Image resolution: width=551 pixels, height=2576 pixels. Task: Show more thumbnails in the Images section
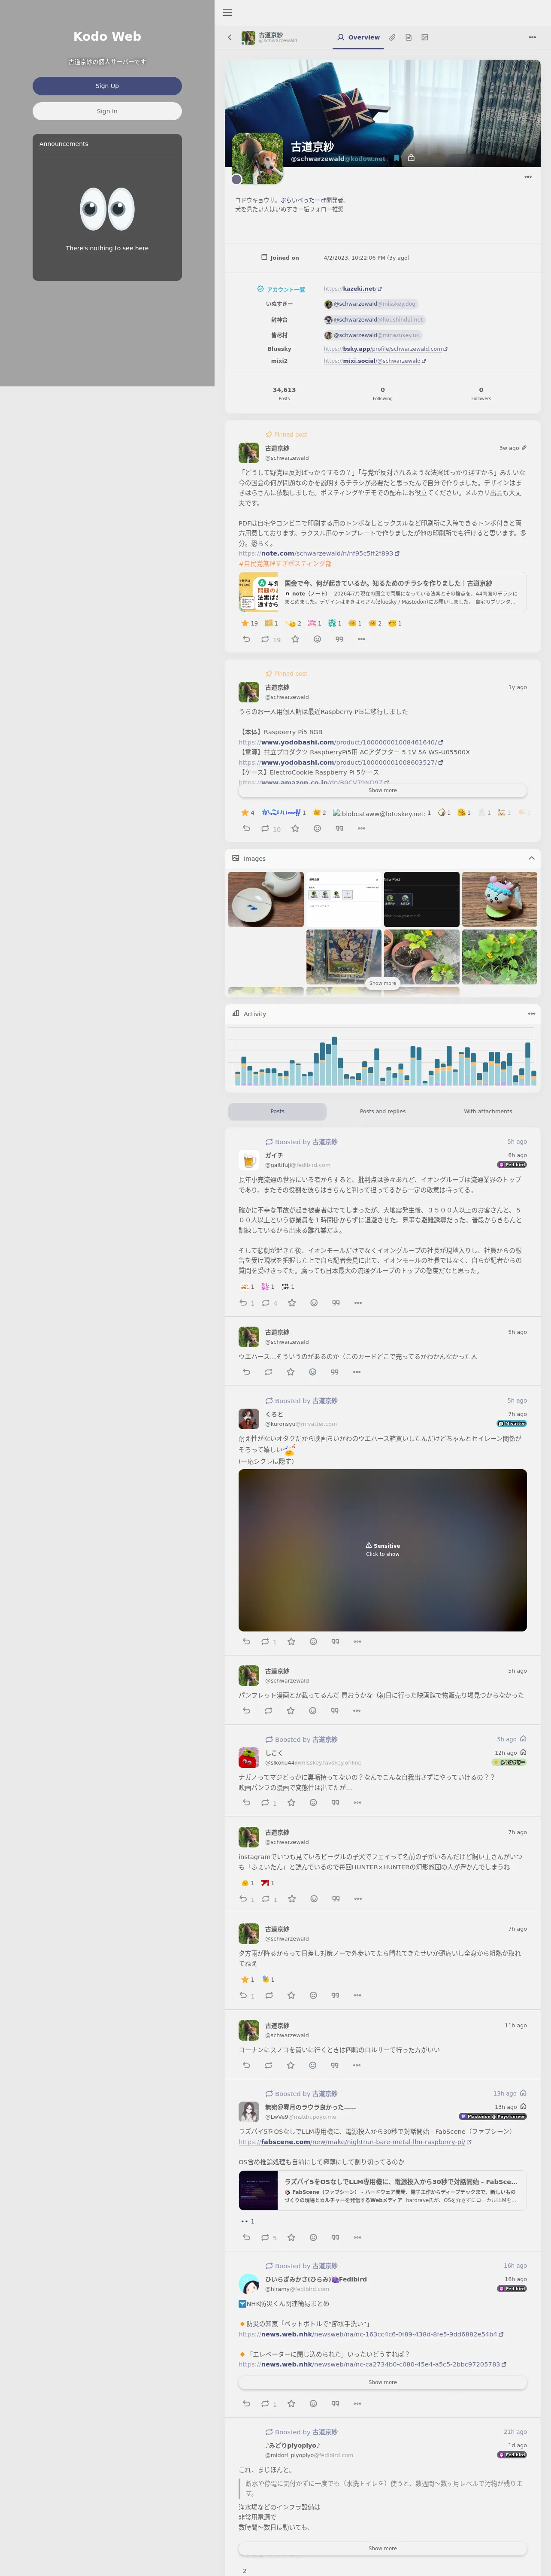[382, 983]
